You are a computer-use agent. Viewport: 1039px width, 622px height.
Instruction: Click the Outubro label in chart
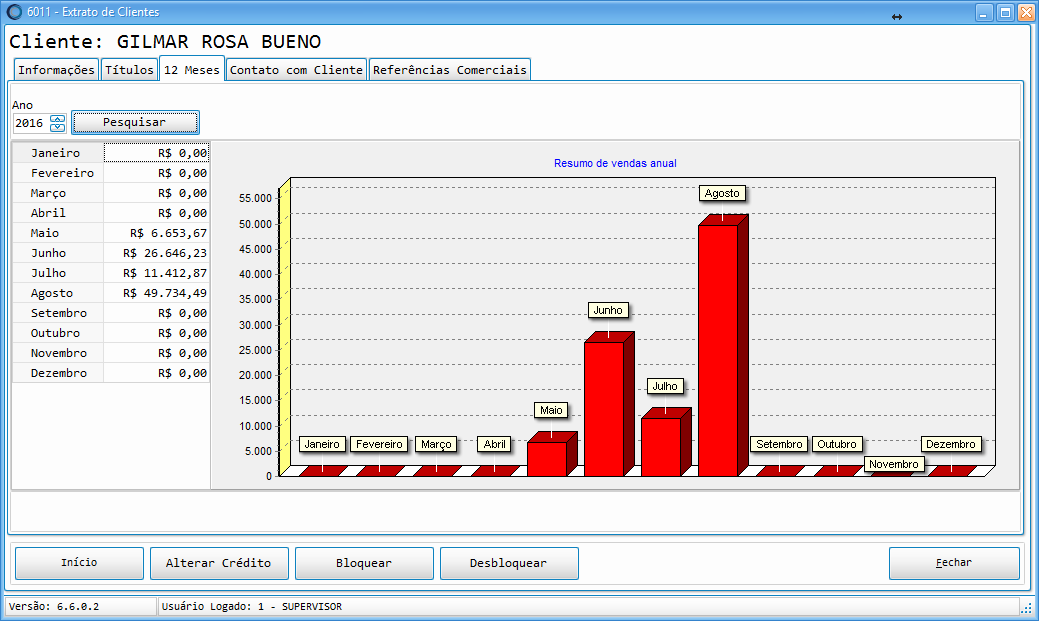coord(837,444)
